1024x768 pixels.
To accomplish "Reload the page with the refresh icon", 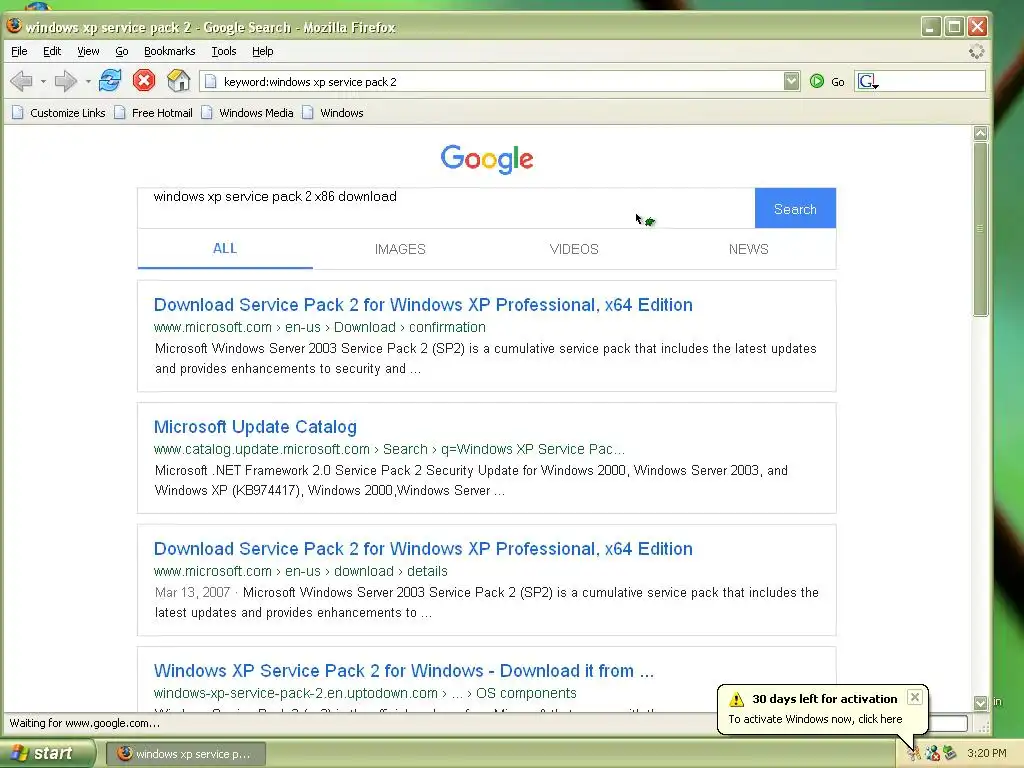I will pos(110,80).
